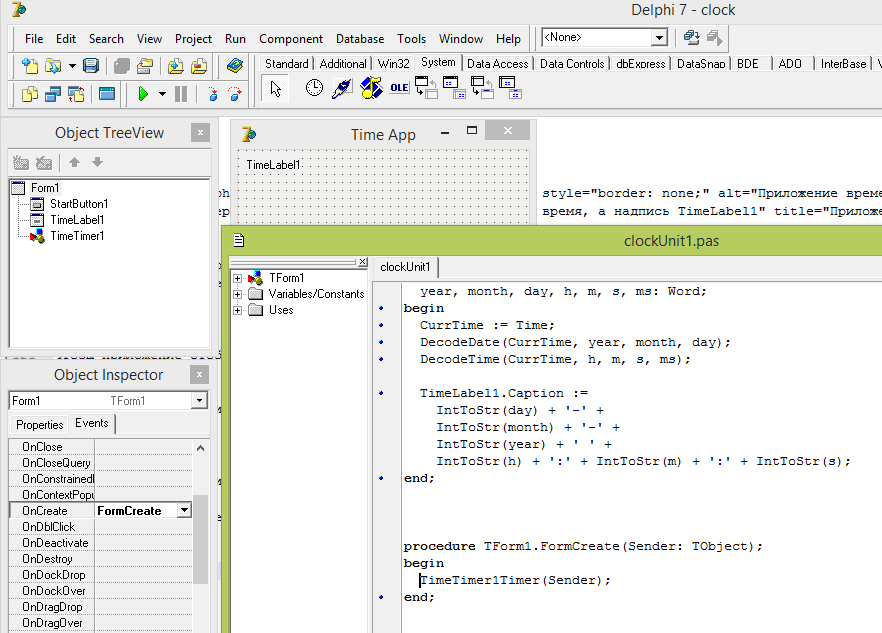Select the TDdeServerItem component icon

tap(510, 88)
